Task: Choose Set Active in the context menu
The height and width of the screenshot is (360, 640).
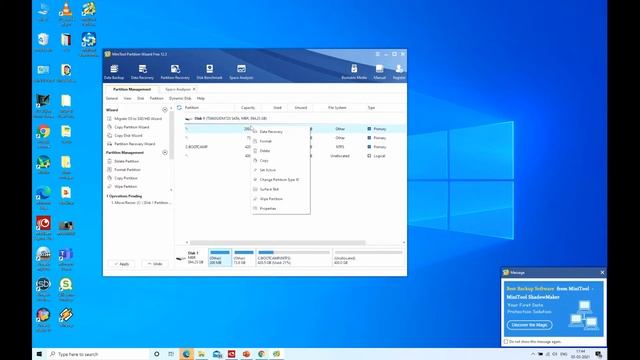Action: tap(280, 170)
